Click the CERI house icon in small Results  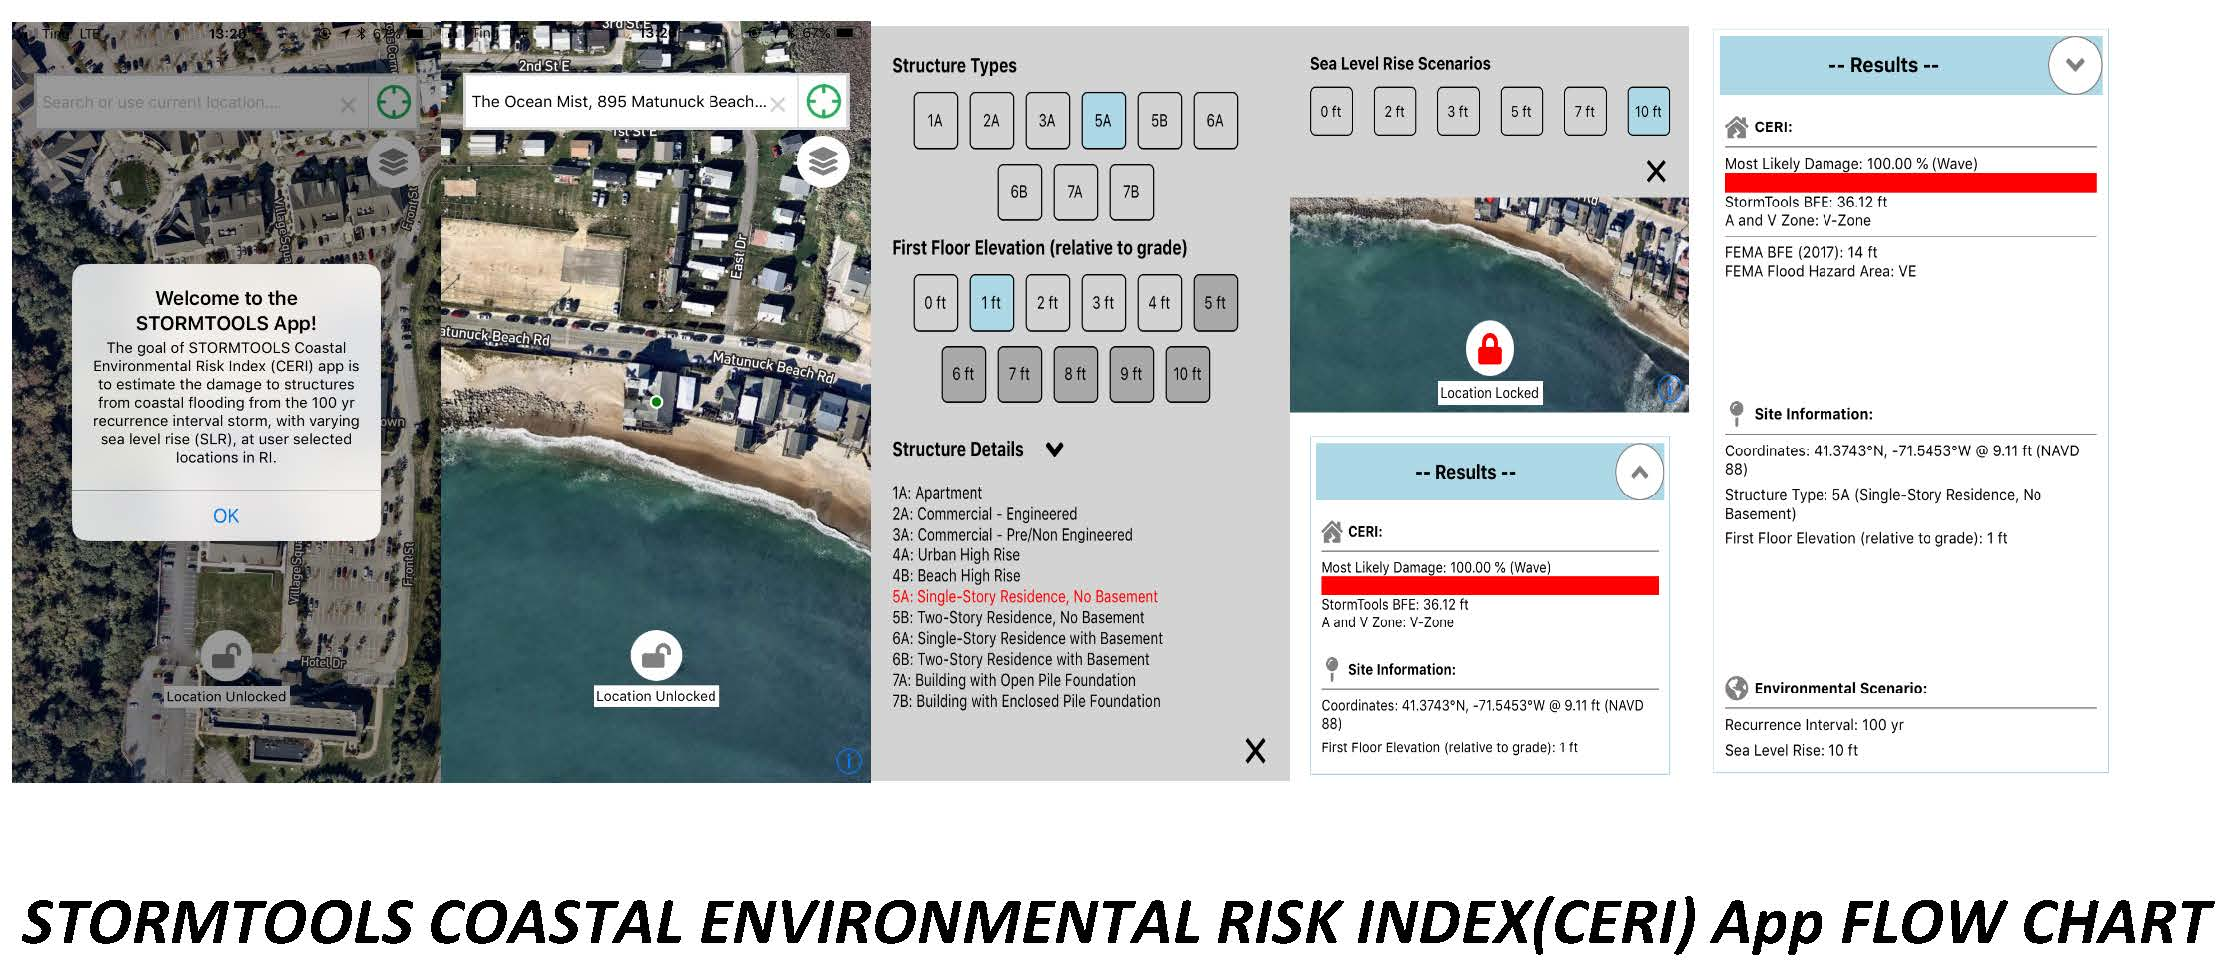(1332, 532)
